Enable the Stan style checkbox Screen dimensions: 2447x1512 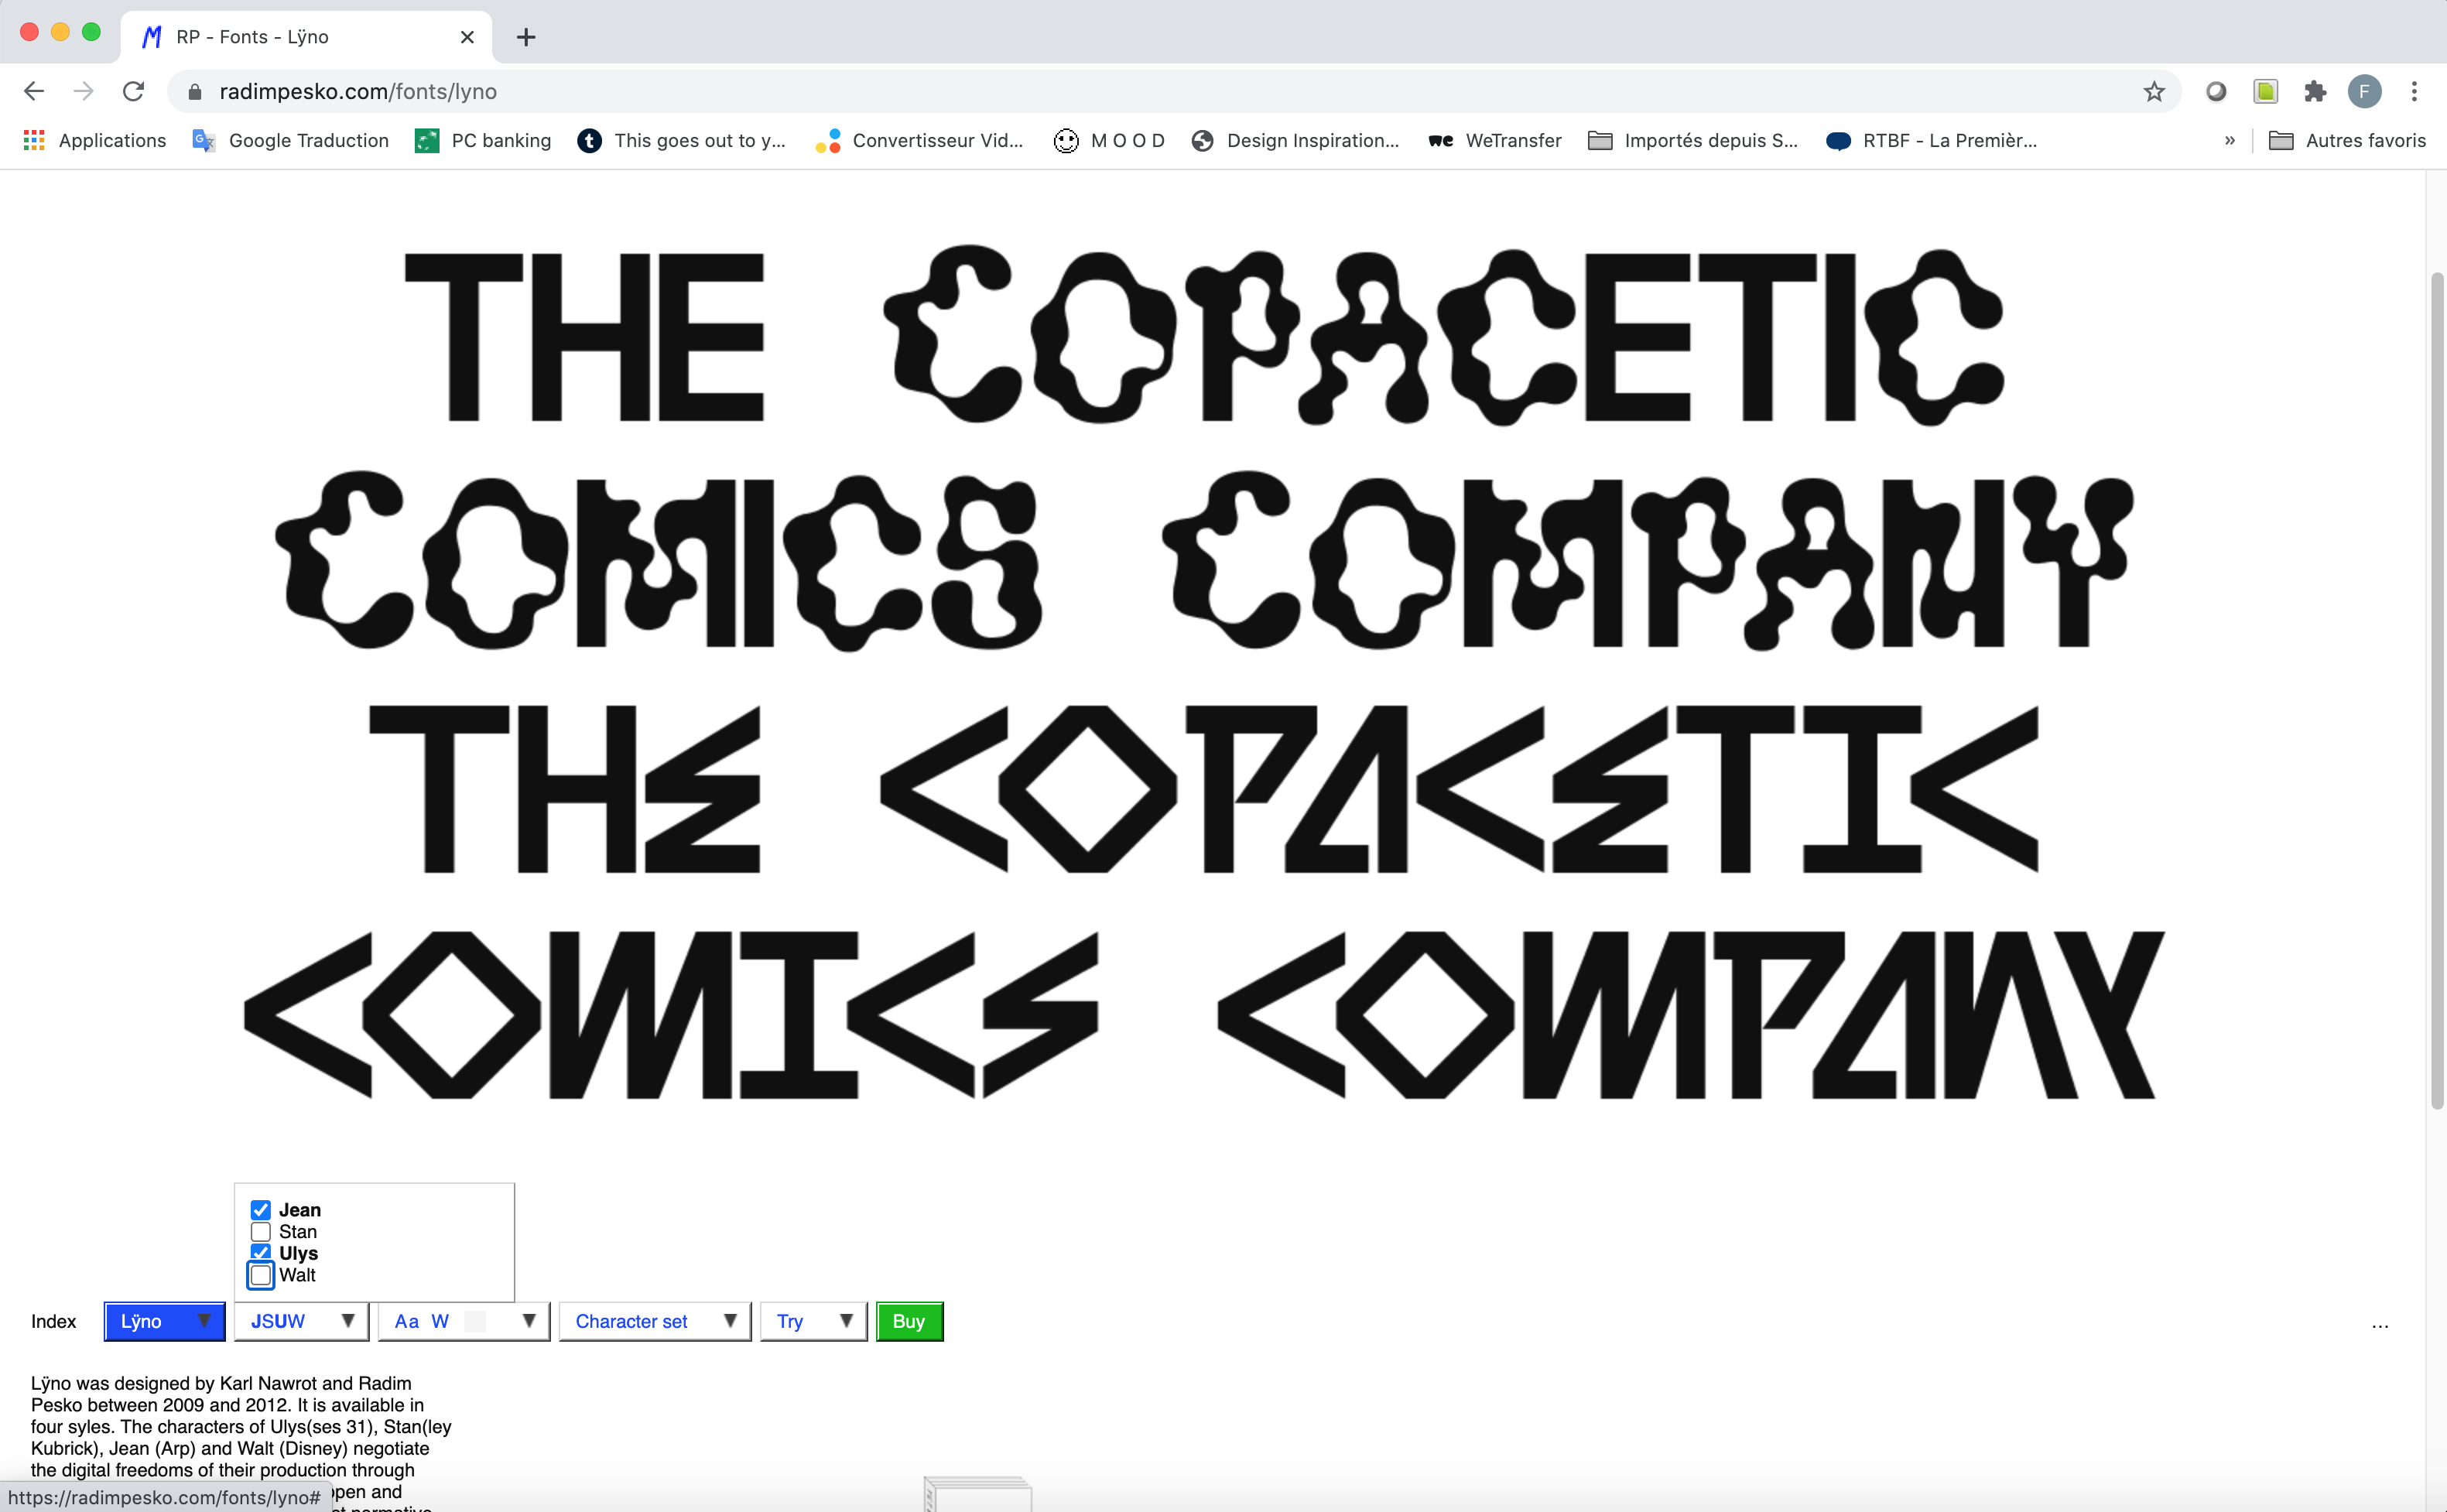click(261, 1232)
